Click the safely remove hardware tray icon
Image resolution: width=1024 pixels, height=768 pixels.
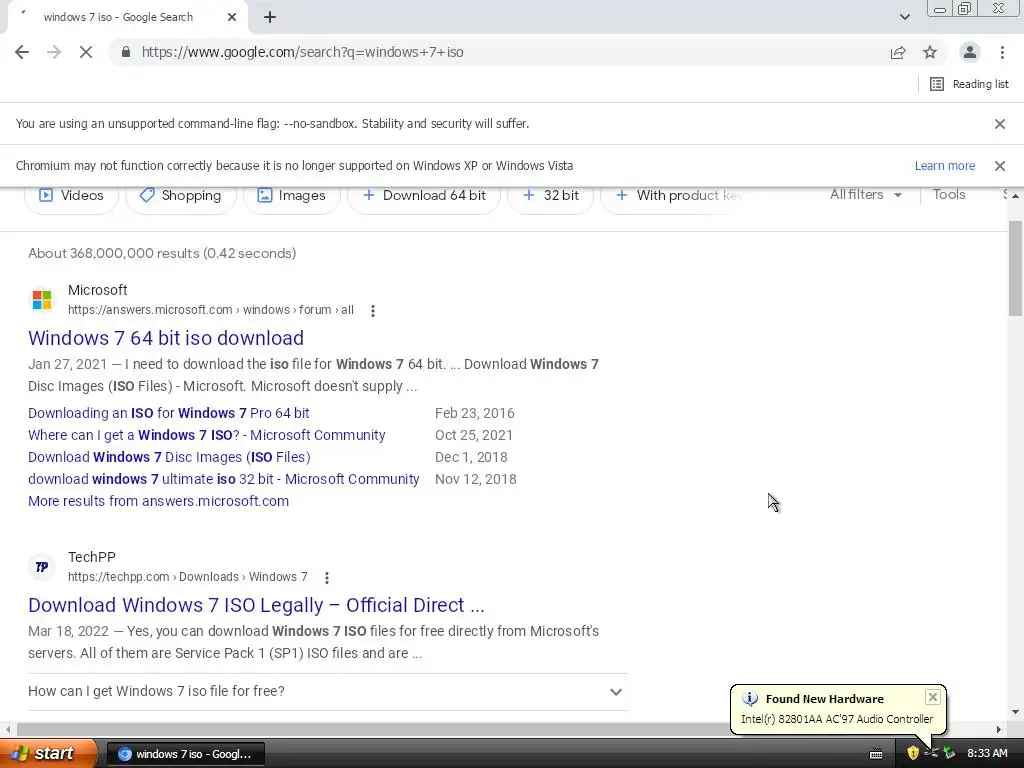(949, 754)
